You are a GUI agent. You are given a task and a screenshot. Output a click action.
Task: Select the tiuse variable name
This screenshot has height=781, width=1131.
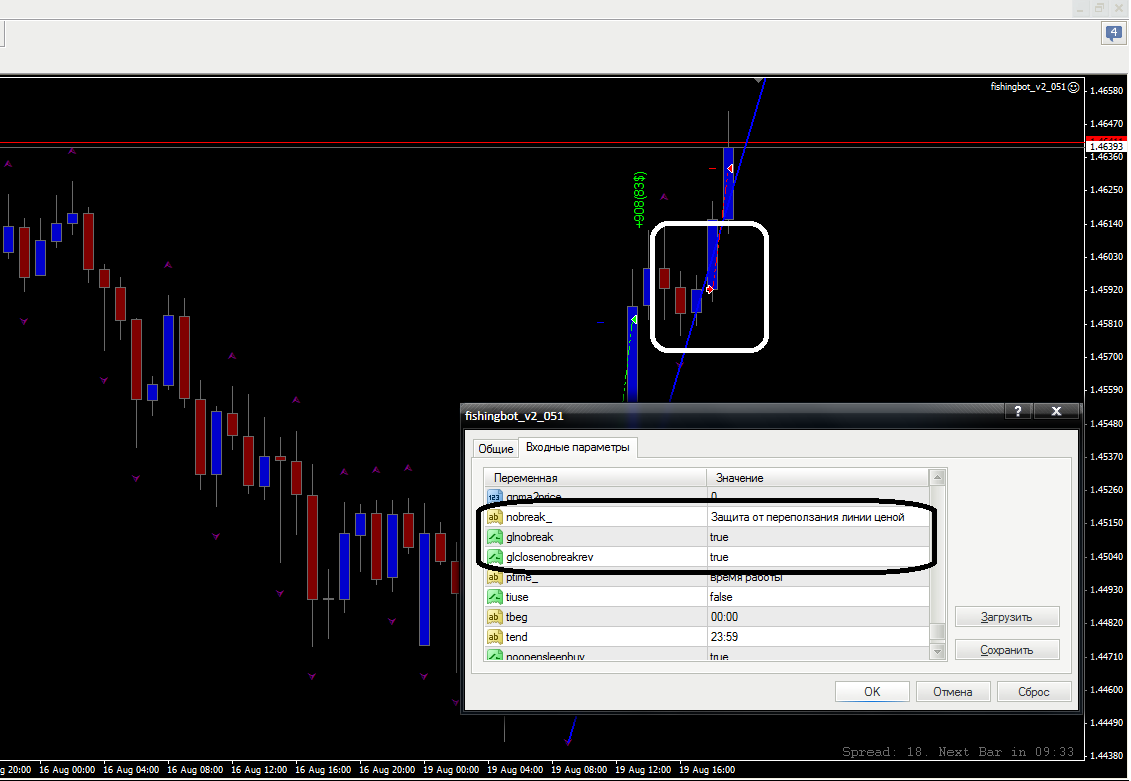point(517,597)
